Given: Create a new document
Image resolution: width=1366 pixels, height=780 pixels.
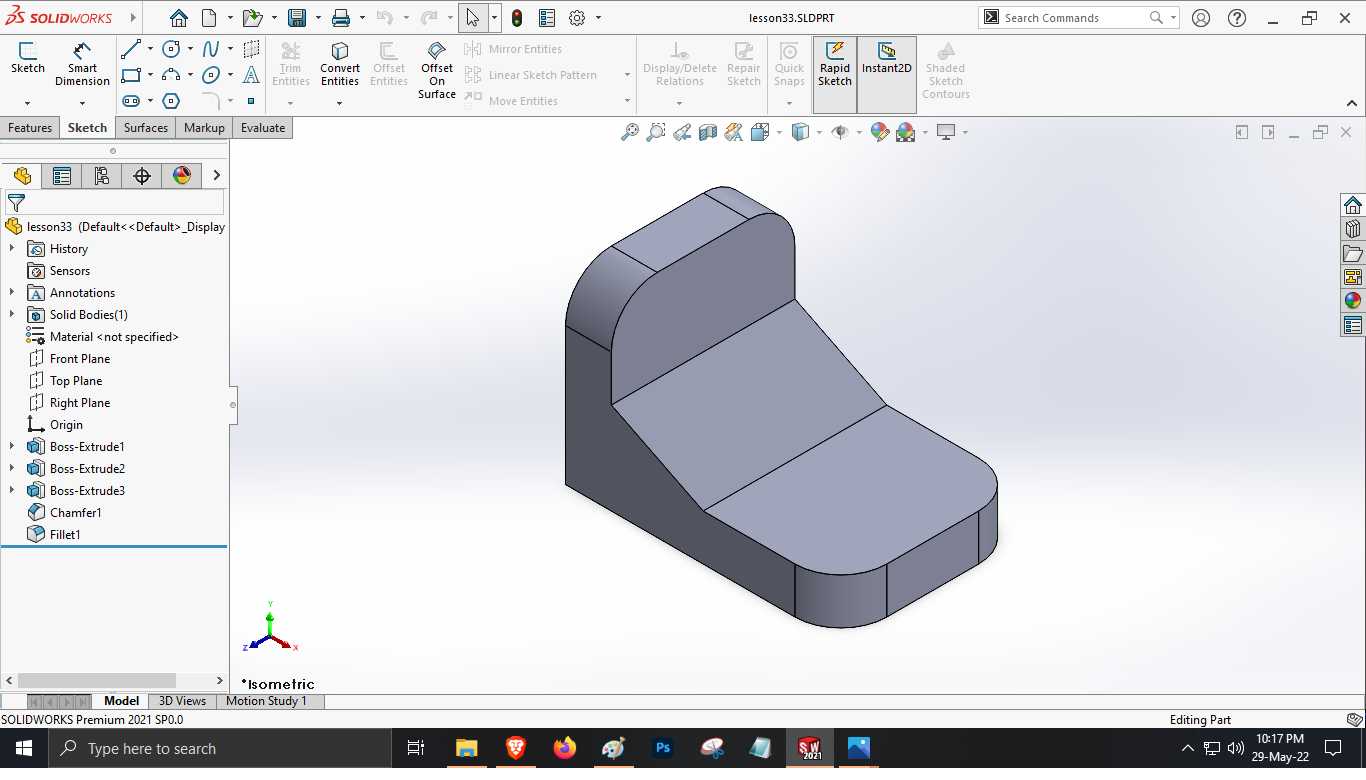Looking at the screenshot, I should (x=209, y=18).
